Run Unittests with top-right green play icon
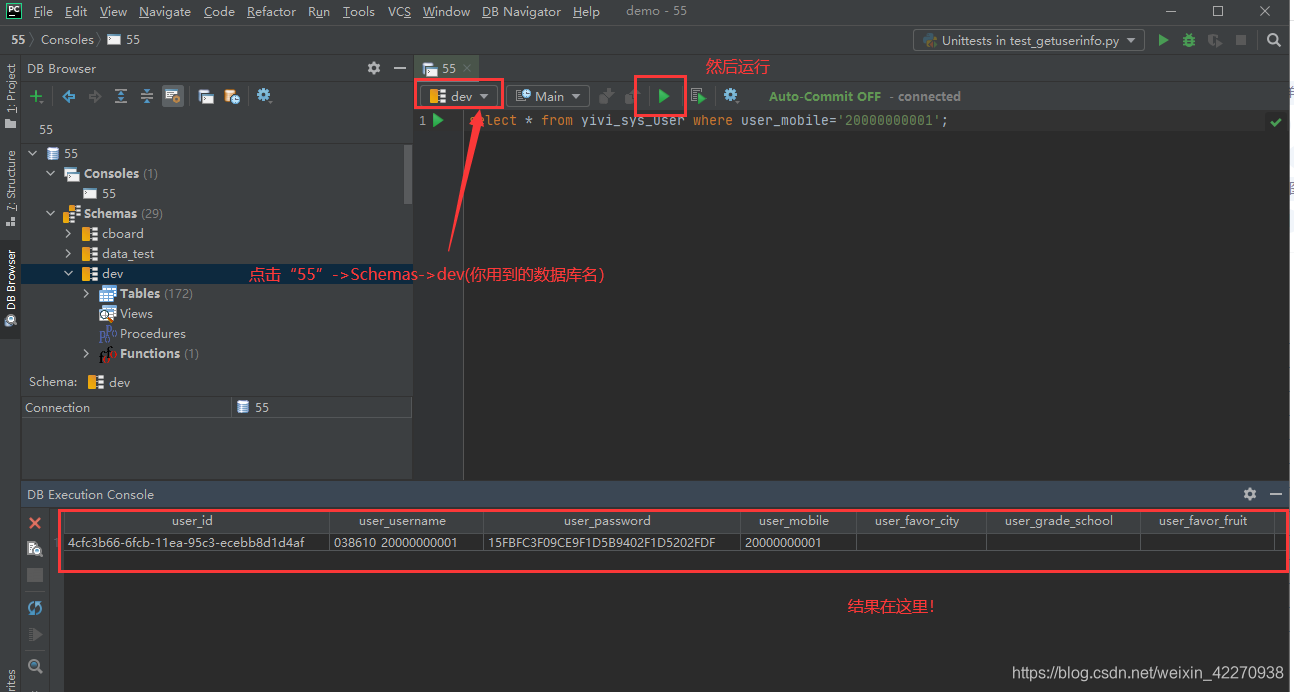The width and height of the screenshot is (1294, 692). coord(1163,40)
